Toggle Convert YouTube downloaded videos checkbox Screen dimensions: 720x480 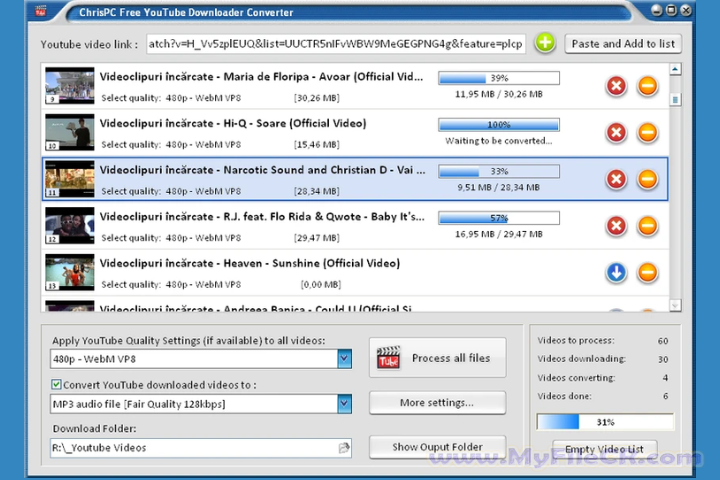[x=56, y=384]
